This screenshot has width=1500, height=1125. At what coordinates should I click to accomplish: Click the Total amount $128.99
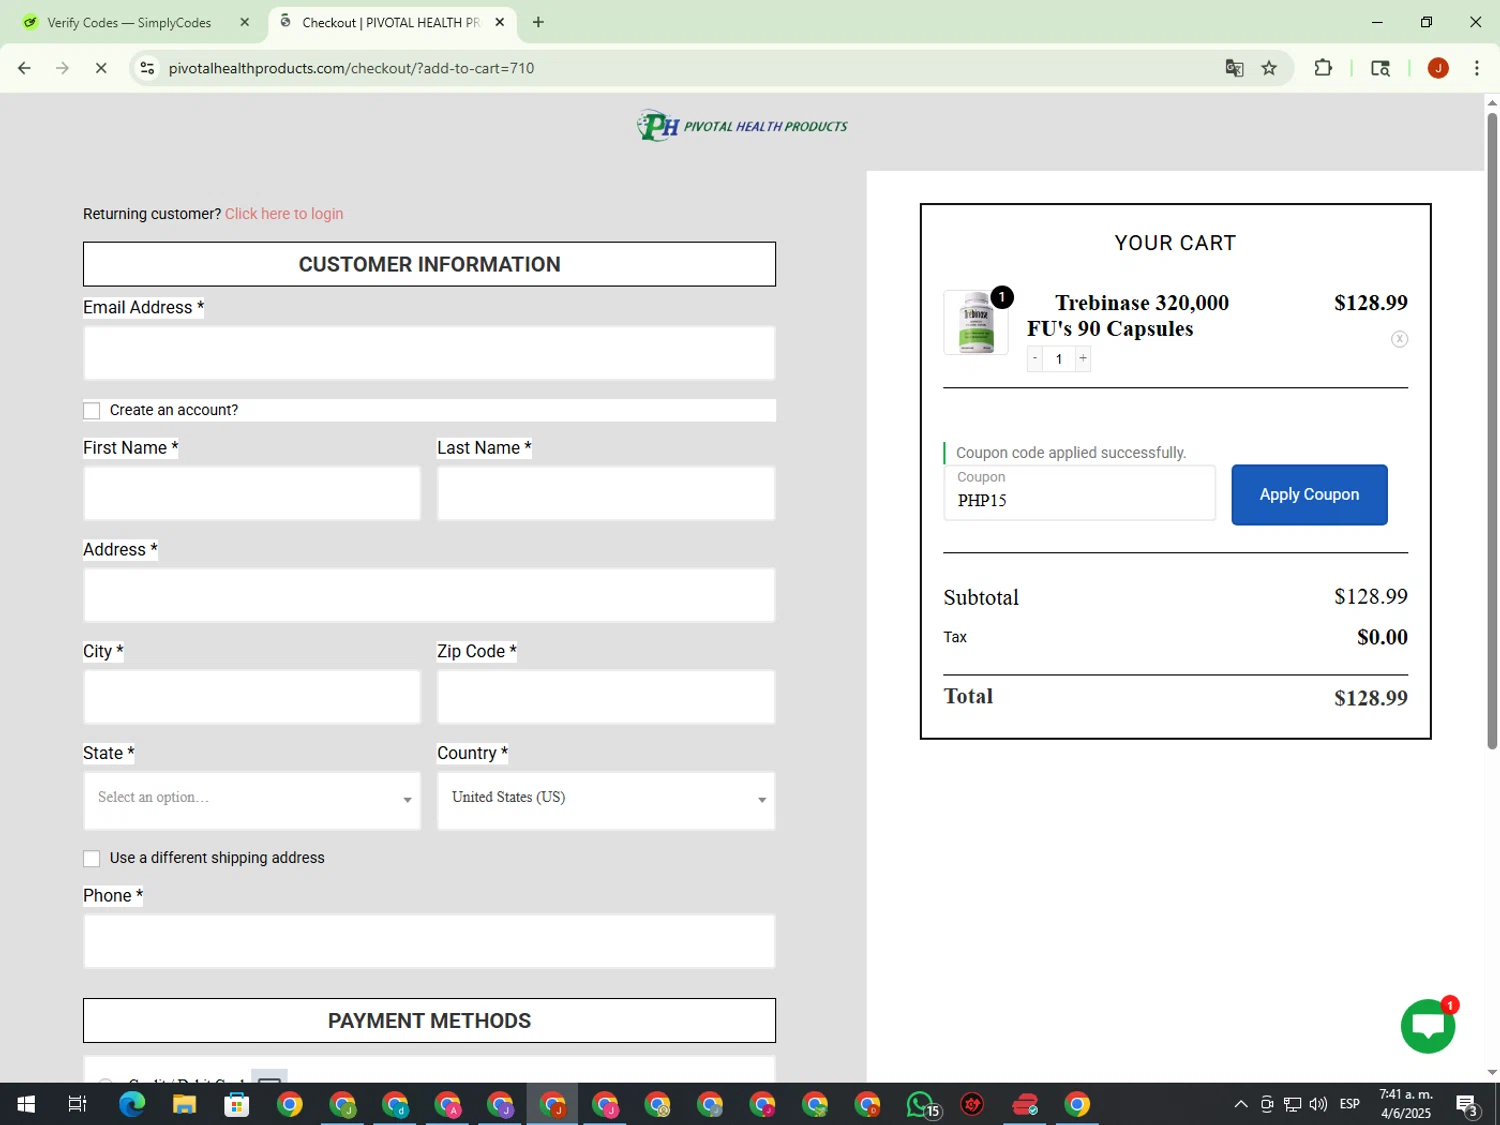[x=1370, y=698]
